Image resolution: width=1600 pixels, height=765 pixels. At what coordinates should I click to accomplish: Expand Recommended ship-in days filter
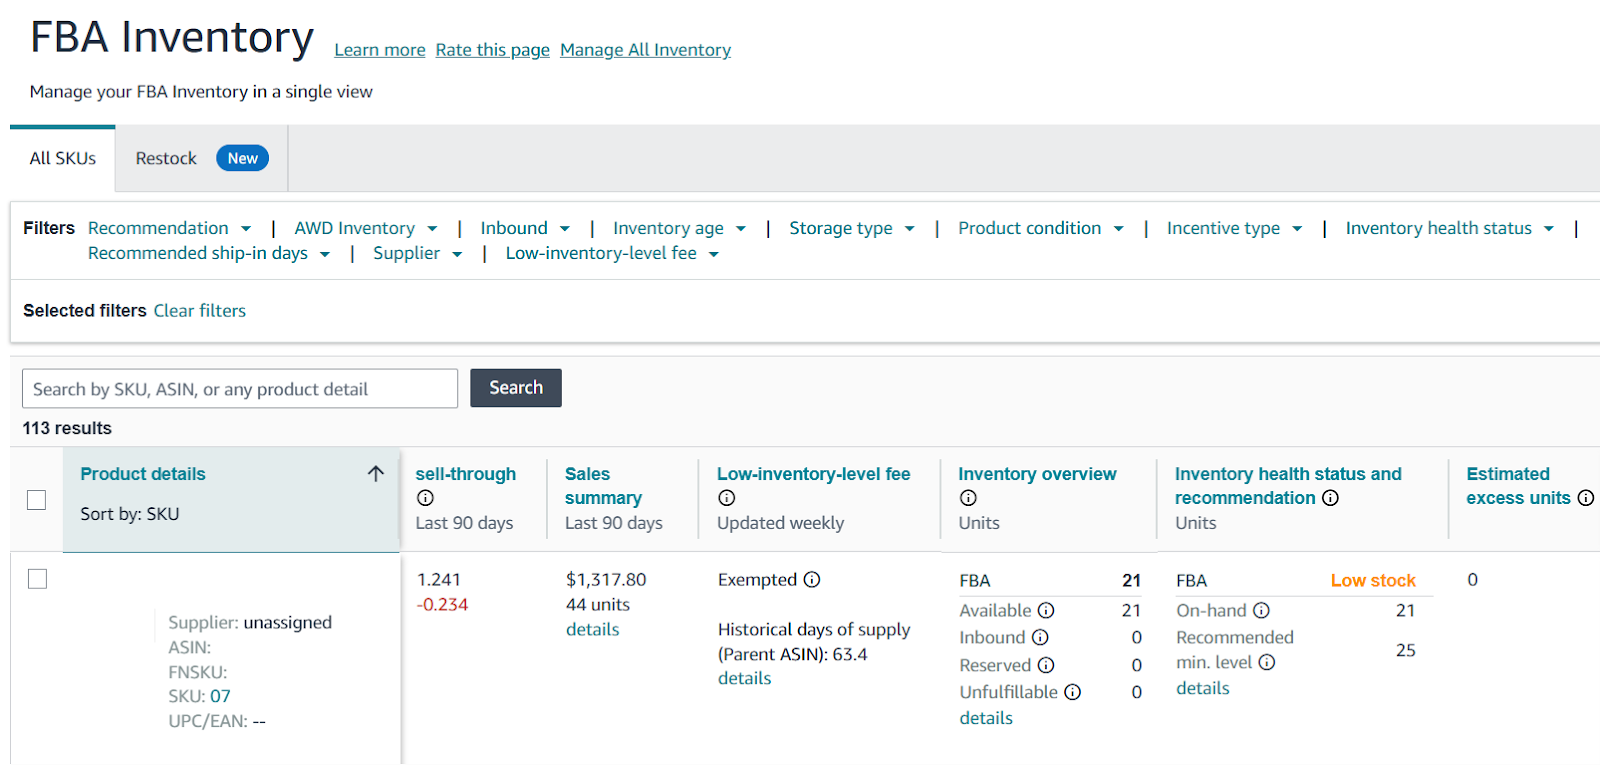tap(209, 254)
